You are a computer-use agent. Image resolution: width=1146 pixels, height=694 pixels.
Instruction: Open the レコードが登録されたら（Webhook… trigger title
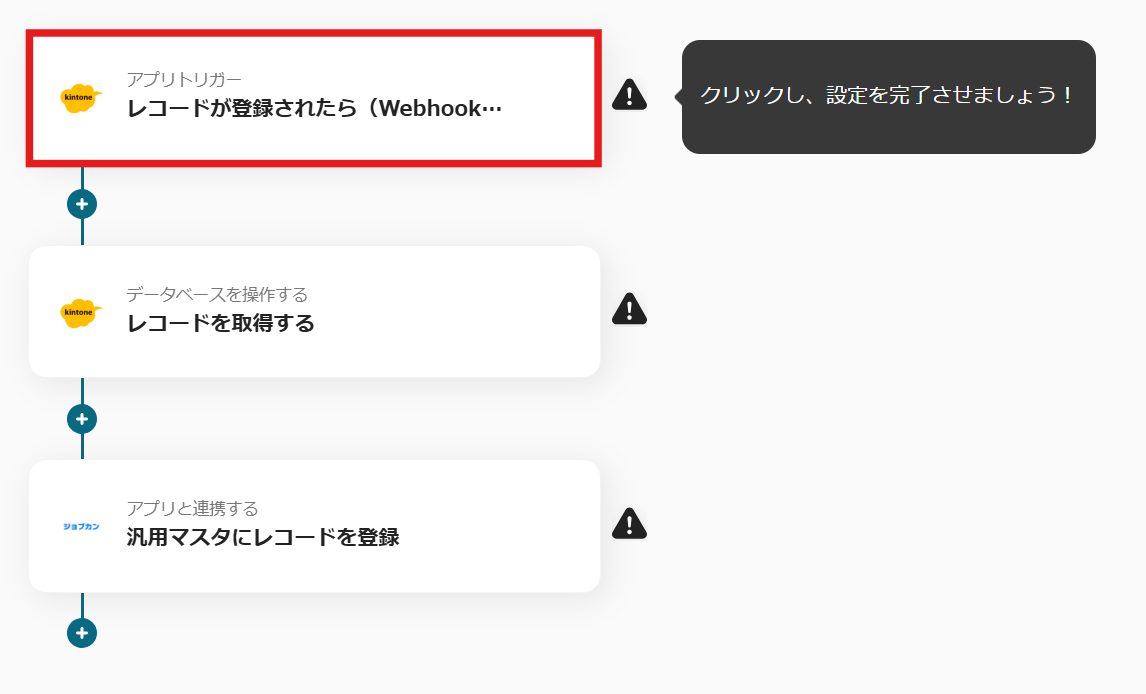point(314,108)
